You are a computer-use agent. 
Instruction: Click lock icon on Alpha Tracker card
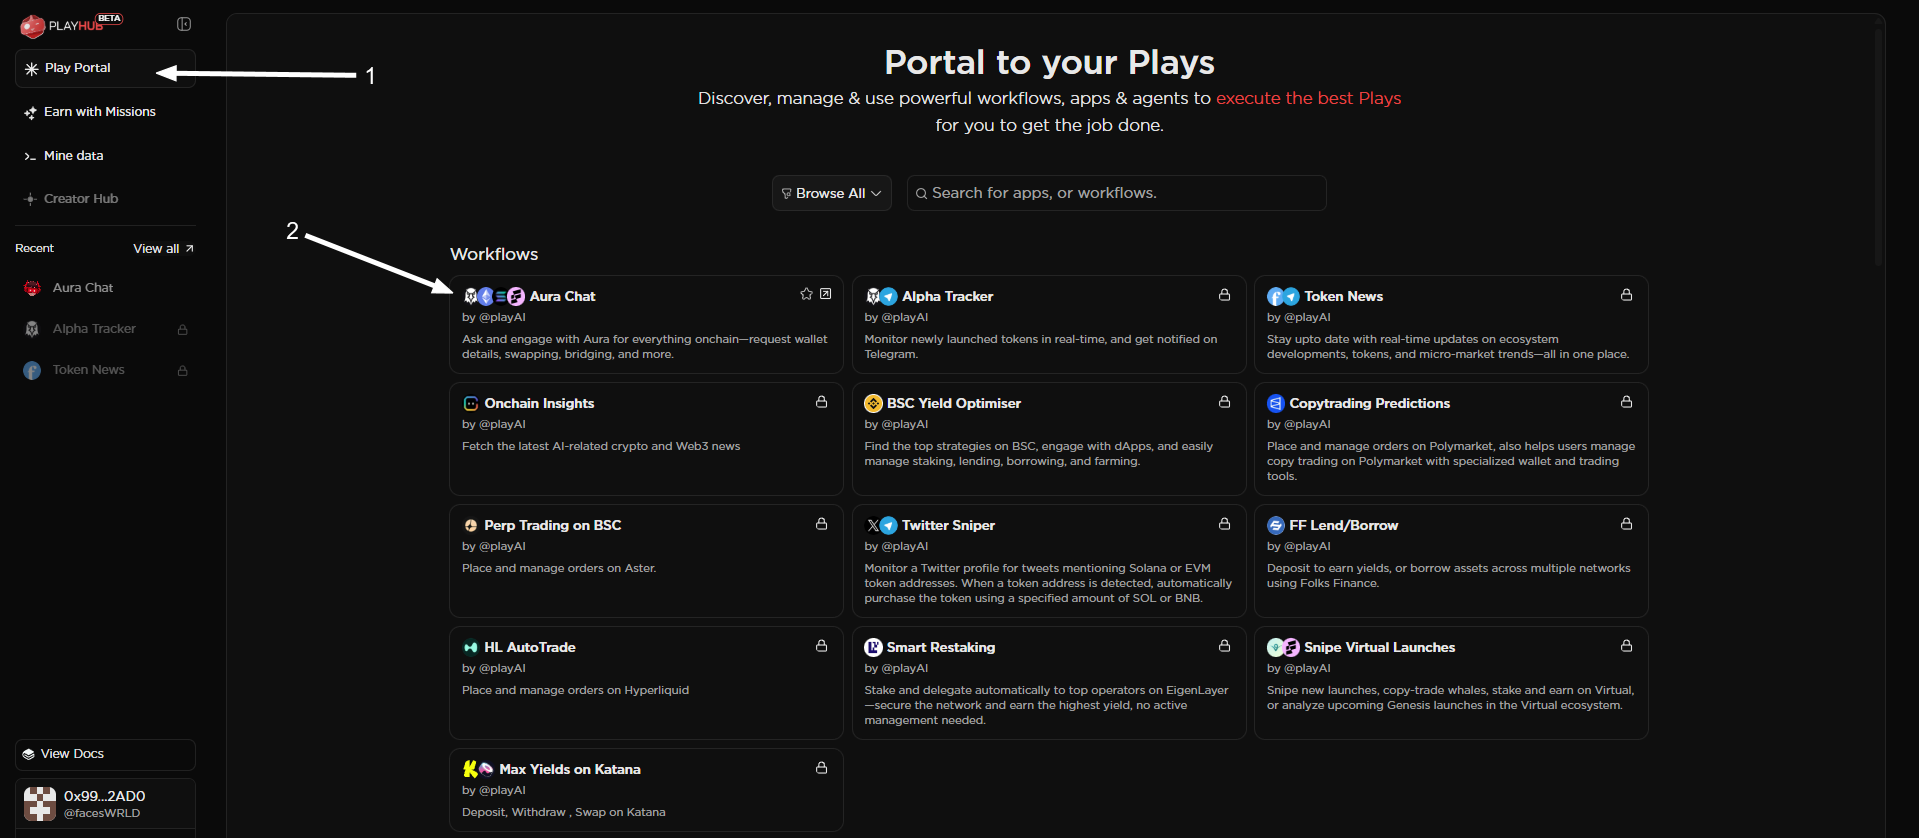pyautogui.click(x=1224, y=295)
